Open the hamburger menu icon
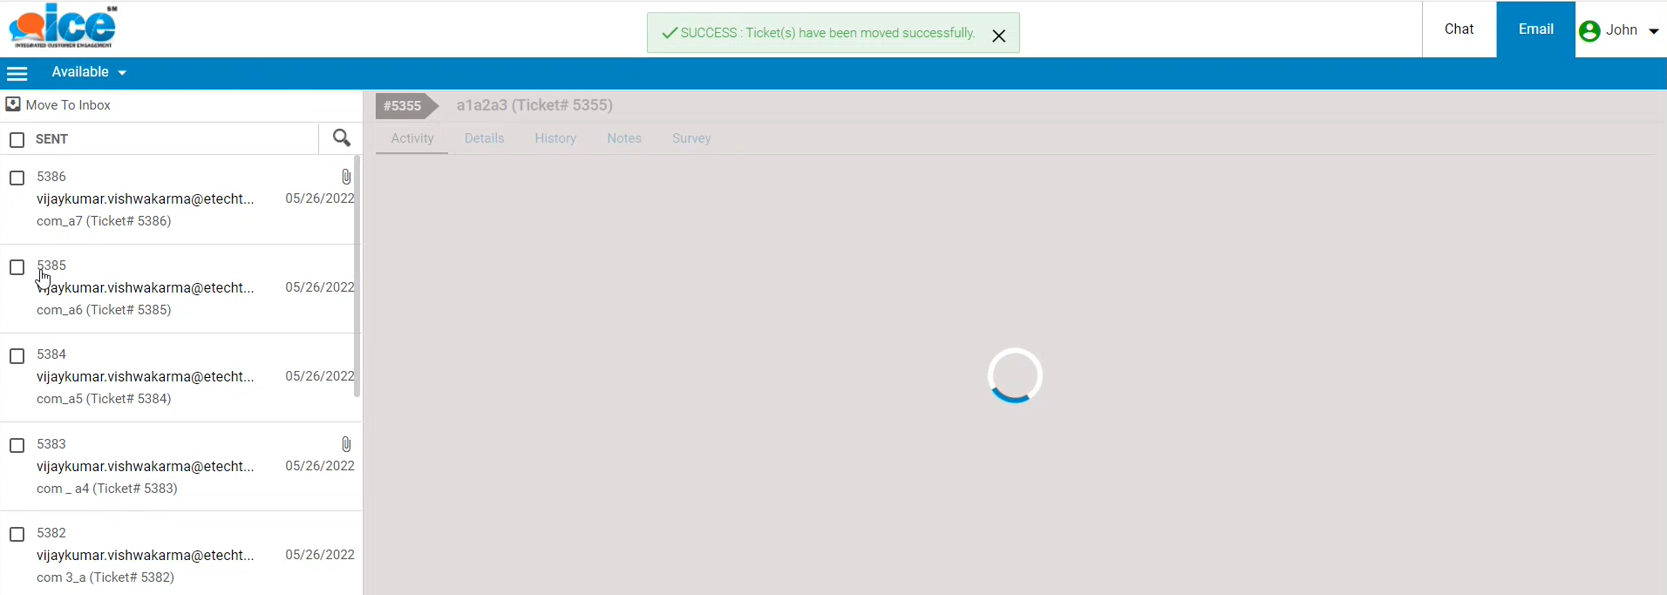Image resolution: width=1667 pixels, height=595 pixels. pos(17,73)
